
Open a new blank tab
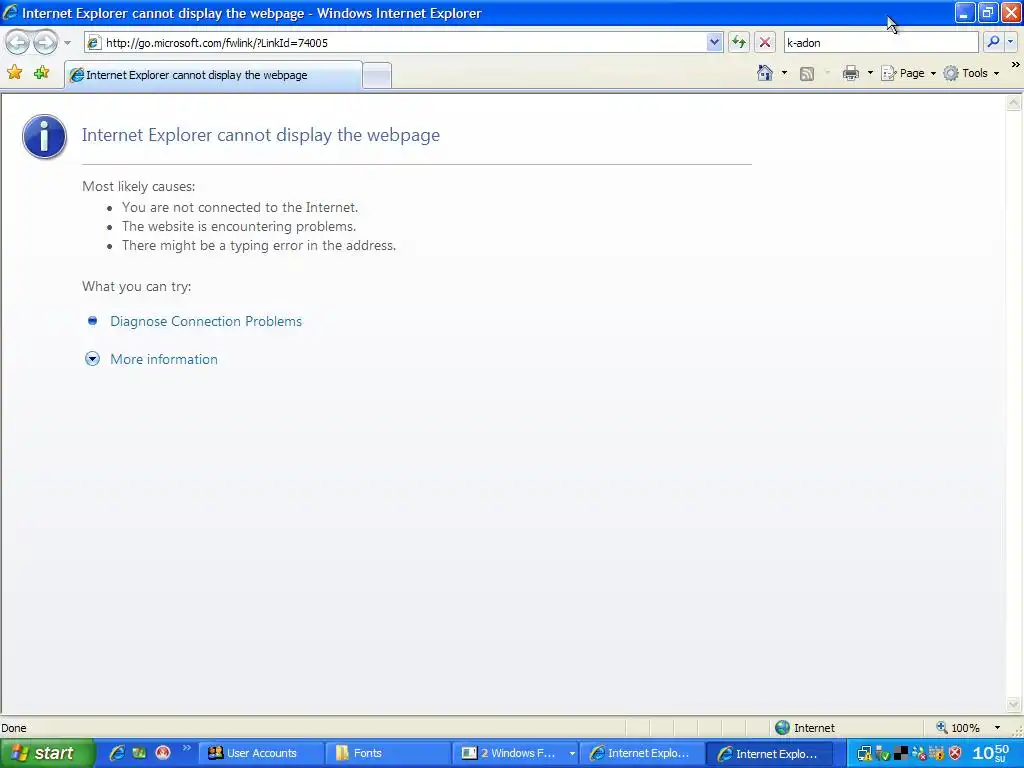point(377,75)
